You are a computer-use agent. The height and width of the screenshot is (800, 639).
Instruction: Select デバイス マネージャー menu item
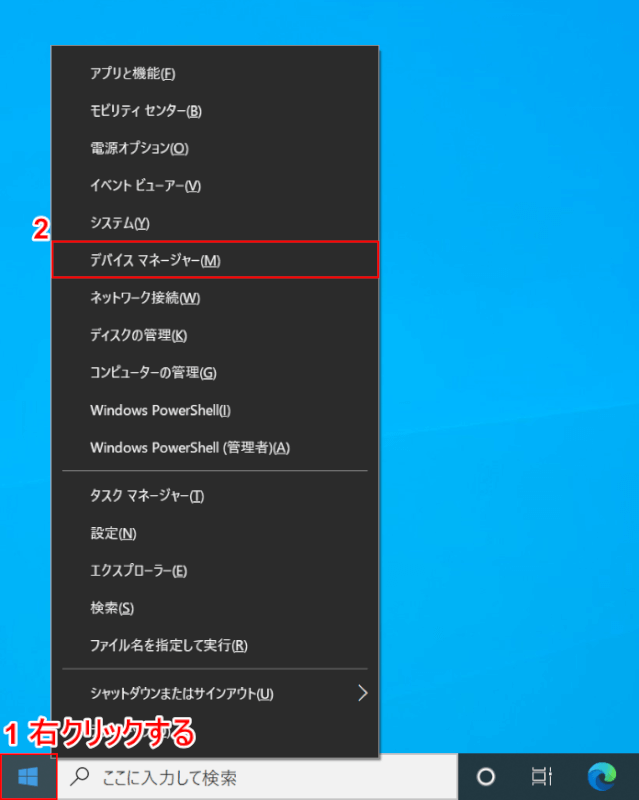pos(155,260)
